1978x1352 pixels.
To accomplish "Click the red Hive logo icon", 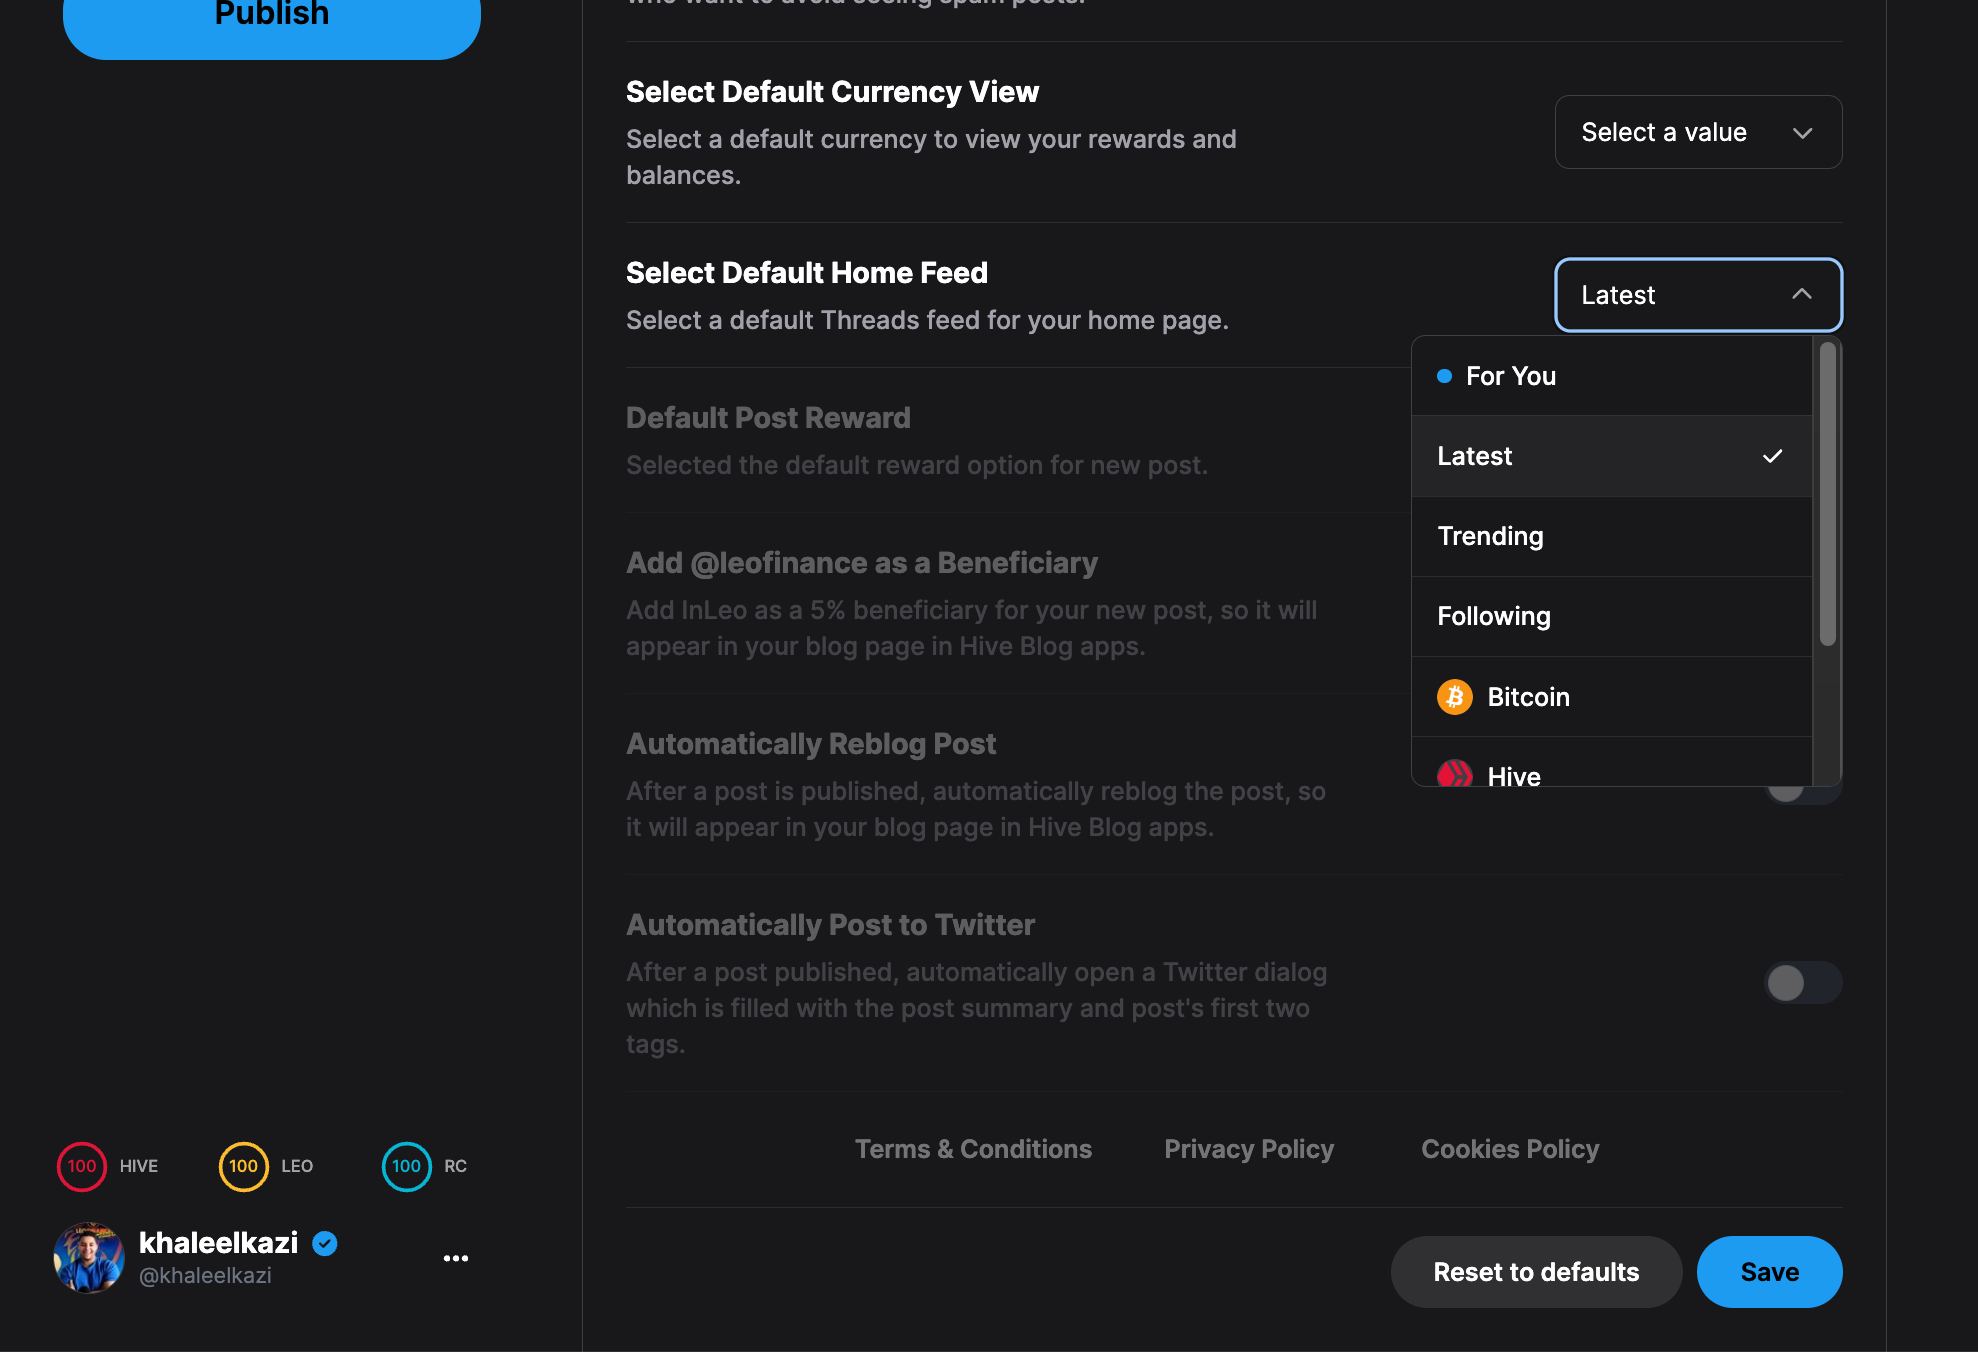I will point(1454,775).
